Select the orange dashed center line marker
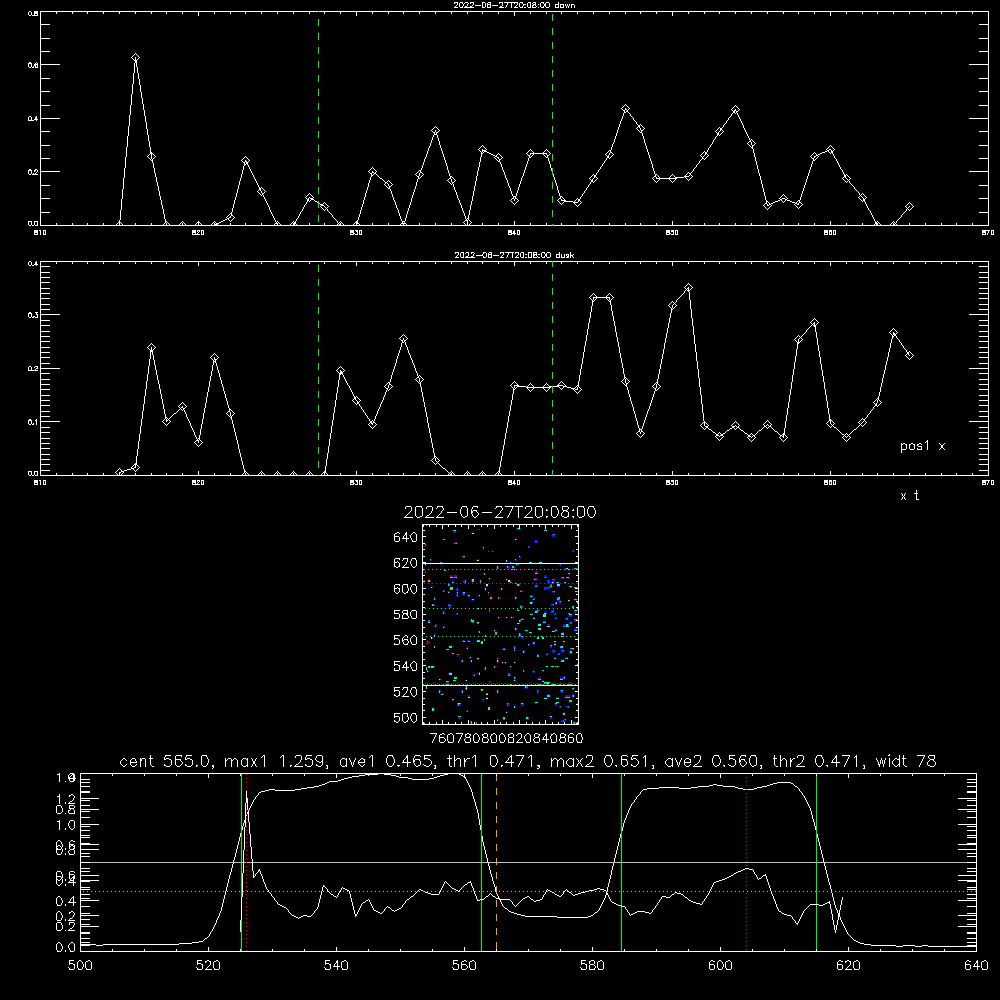Image resolution: width=1000 pixels, height=1000 pixels. point(496,861)
